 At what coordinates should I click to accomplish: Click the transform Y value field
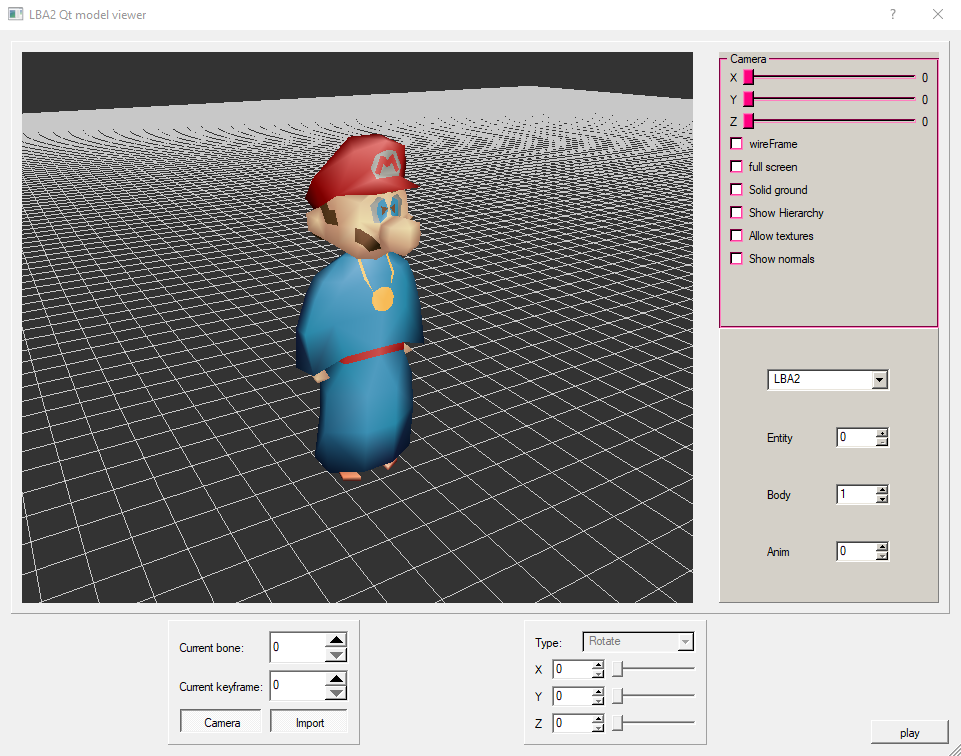pyautogui.click(x=572, y=696)
